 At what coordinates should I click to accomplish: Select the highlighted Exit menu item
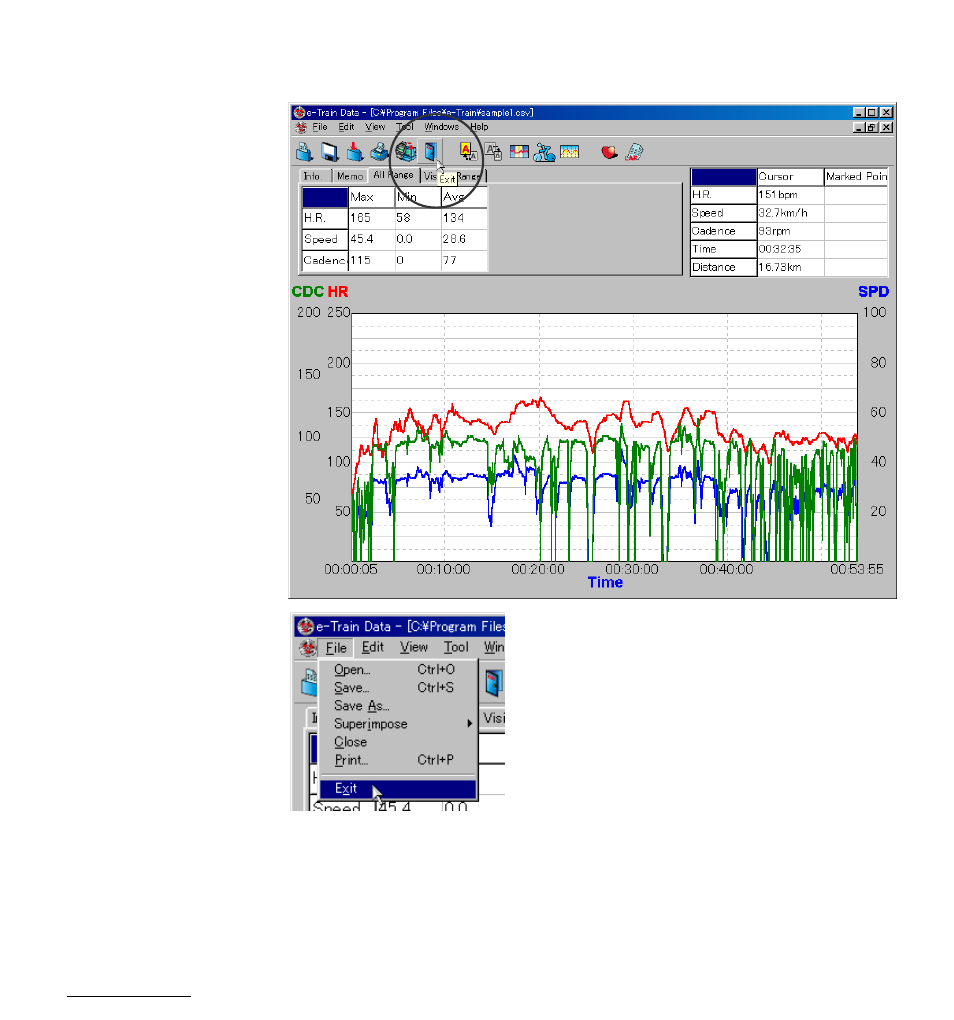click(x=399, y=789)
